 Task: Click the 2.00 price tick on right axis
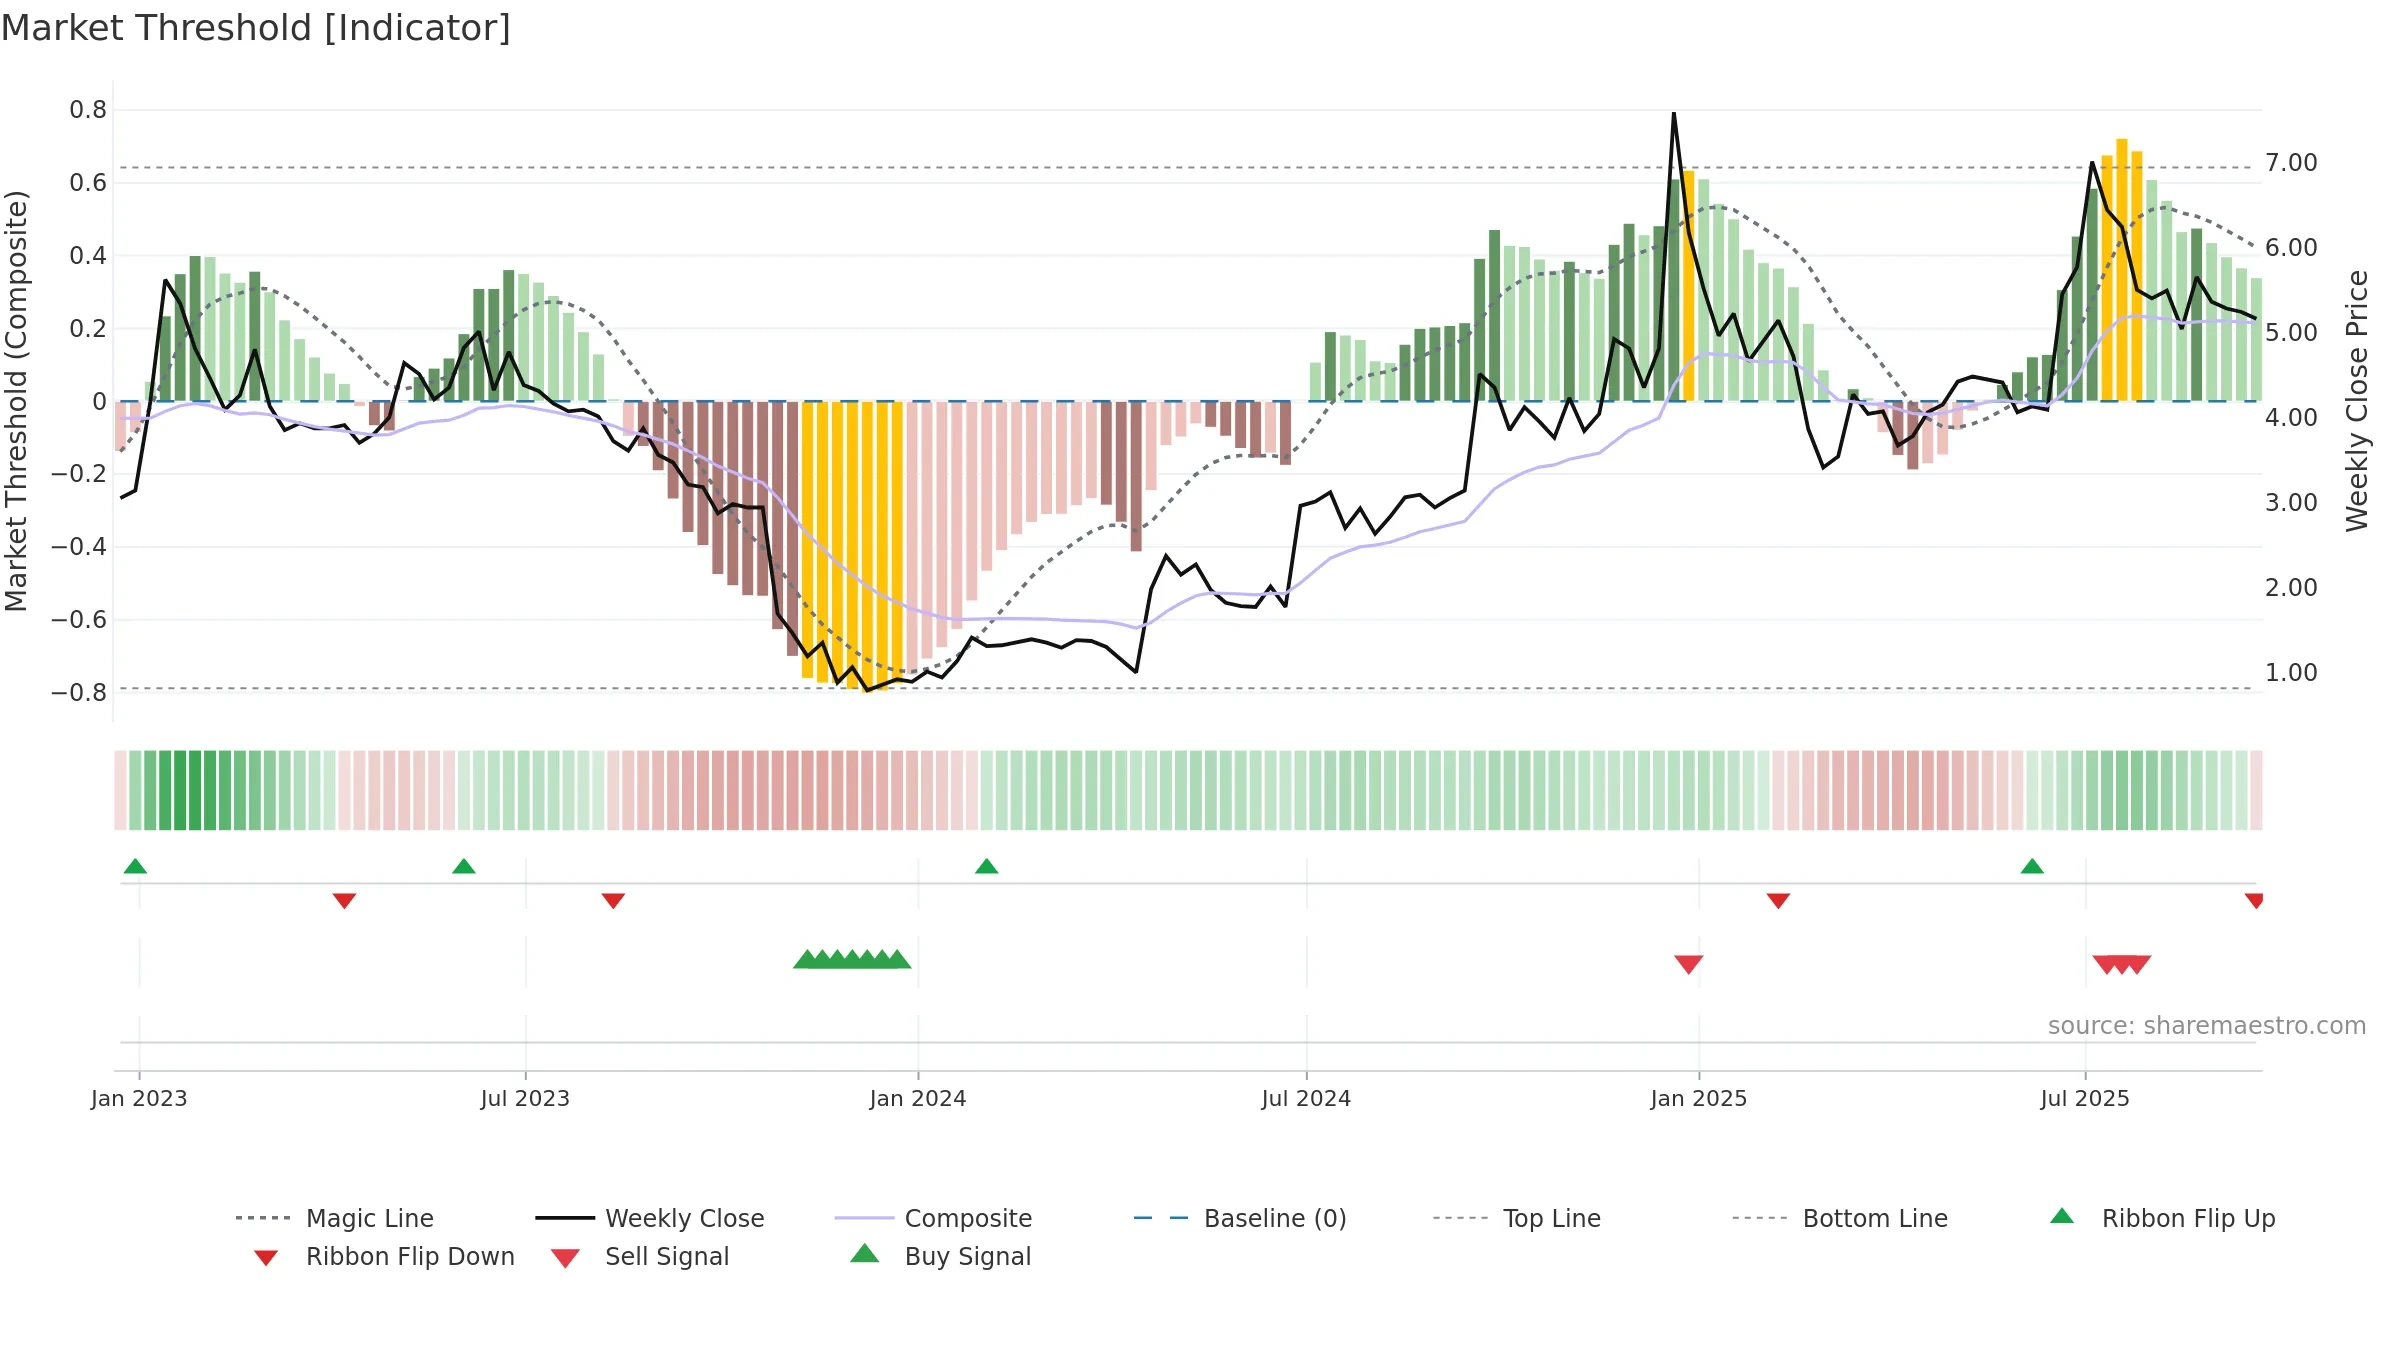pos(2291,588)
